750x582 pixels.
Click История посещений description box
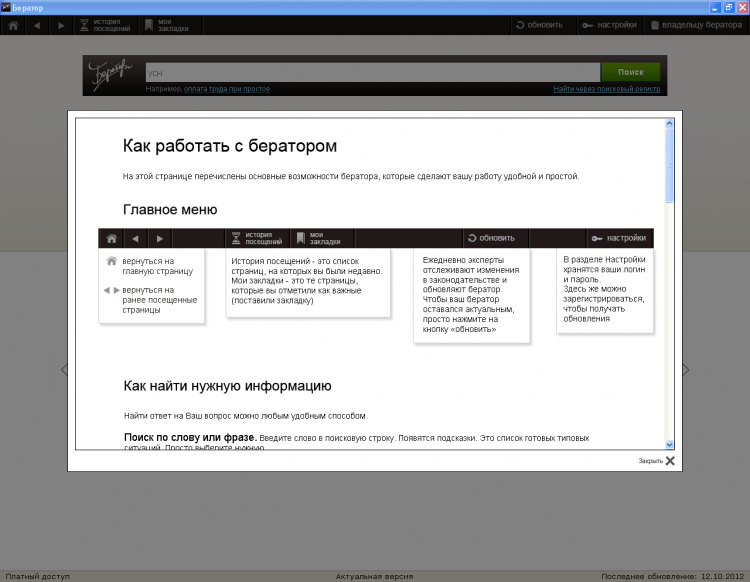(308, 282)
